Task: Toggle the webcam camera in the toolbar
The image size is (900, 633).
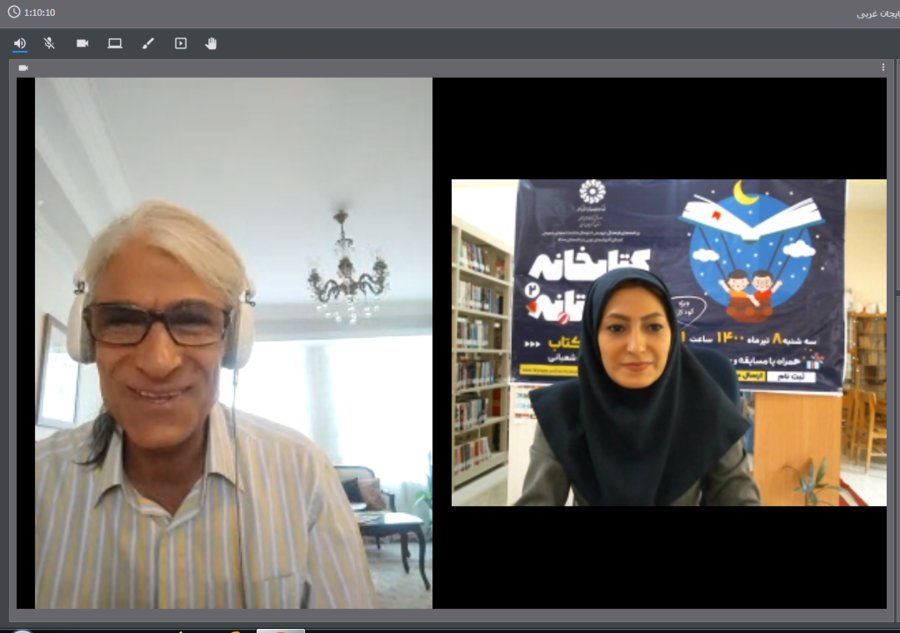Action: [82, 43]
